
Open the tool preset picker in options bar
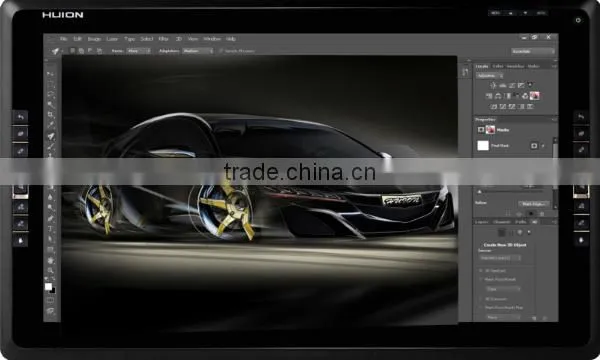(57, 51)
